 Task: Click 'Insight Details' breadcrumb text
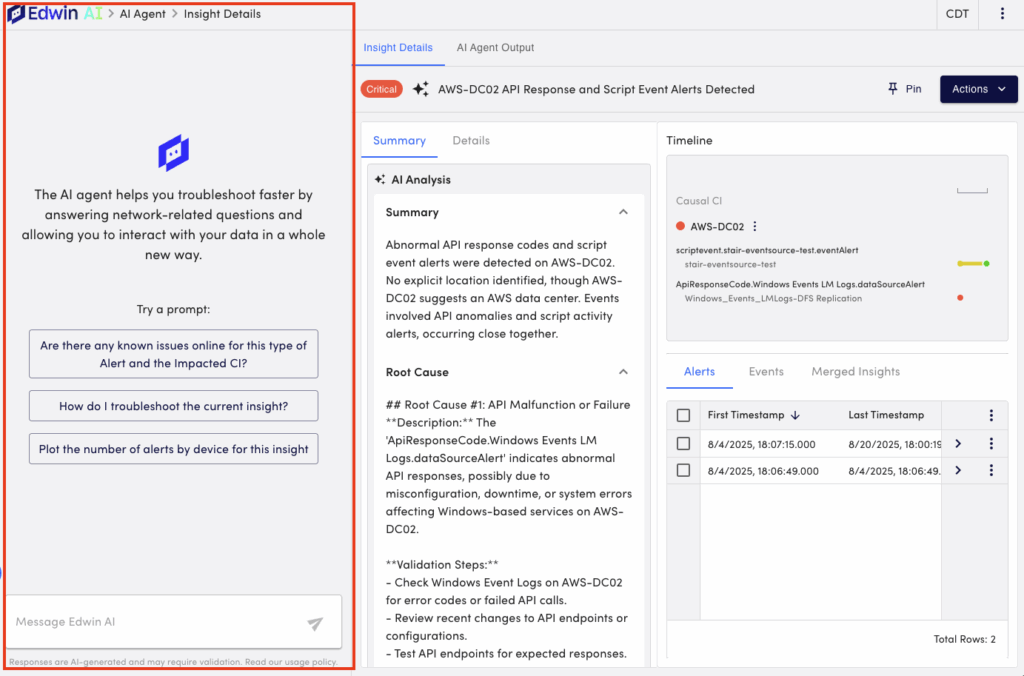(x=222, y=14)
